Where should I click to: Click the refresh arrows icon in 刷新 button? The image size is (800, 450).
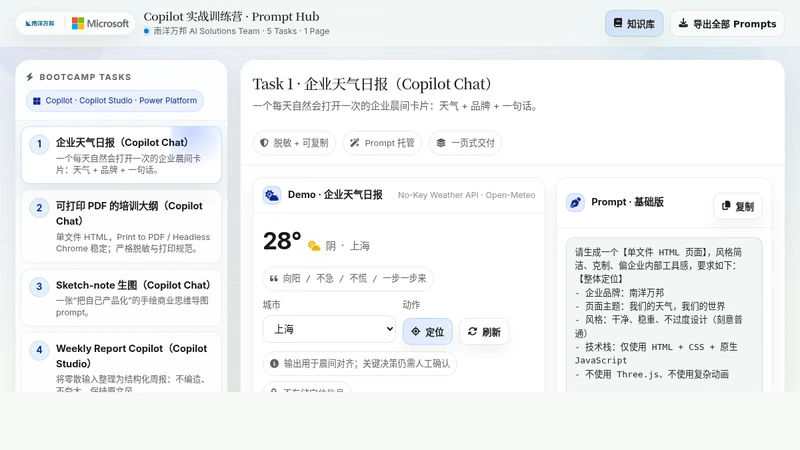click(x=472, y=332)
